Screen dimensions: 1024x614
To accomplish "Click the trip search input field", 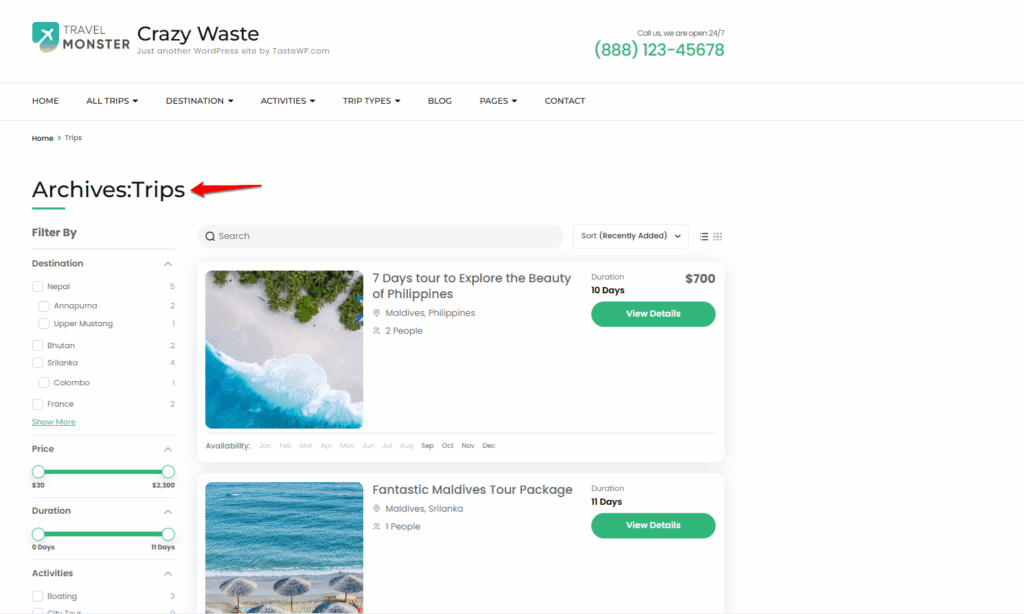I will click(385, 237).
